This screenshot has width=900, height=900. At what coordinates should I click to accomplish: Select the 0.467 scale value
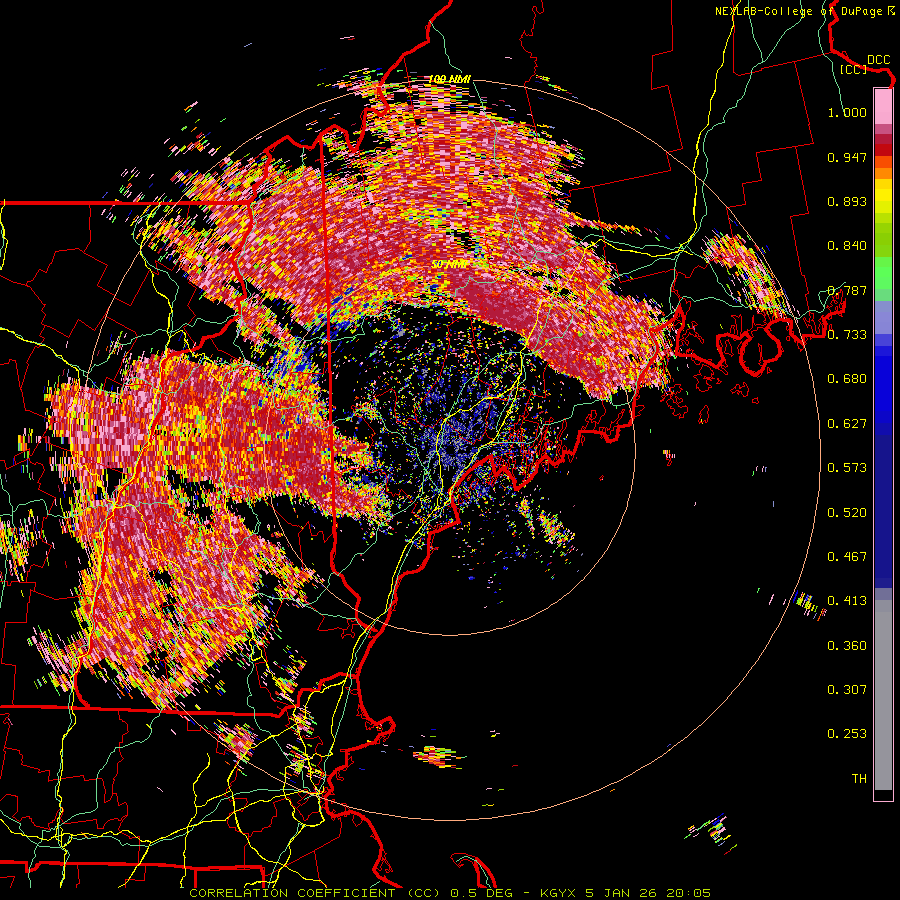click(847, 557)
